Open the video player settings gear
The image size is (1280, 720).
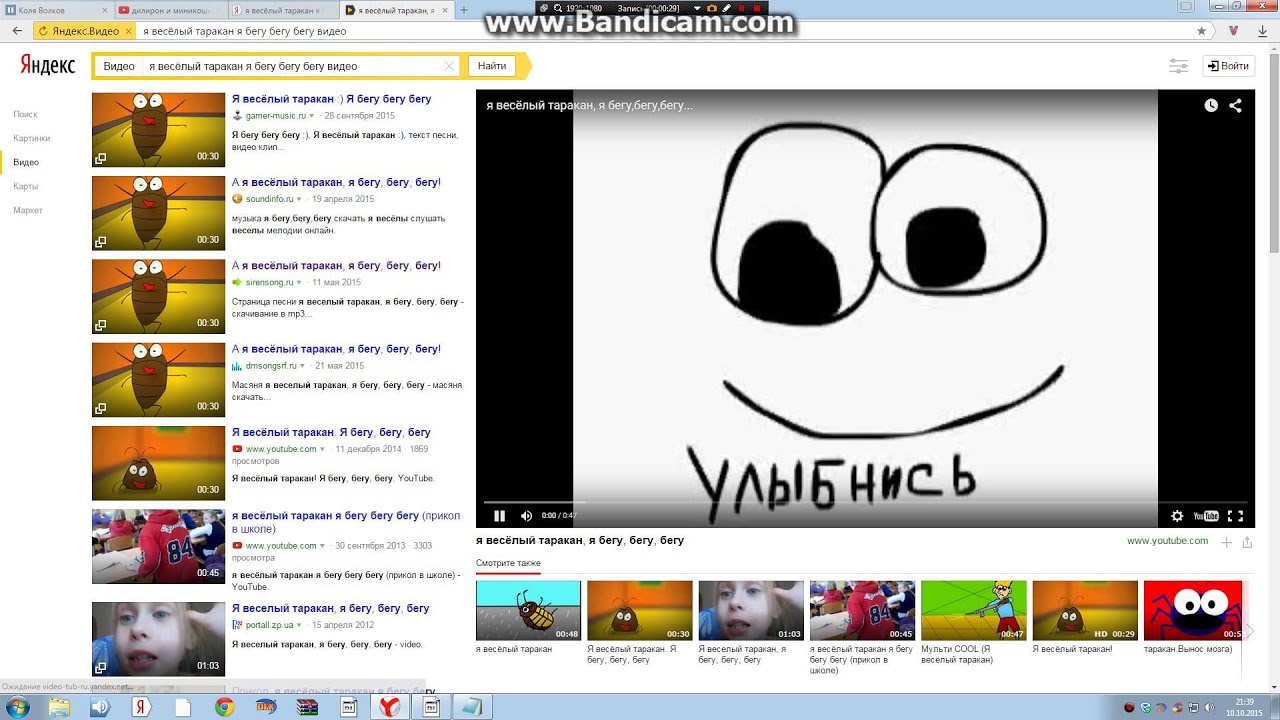point(1177,516)
